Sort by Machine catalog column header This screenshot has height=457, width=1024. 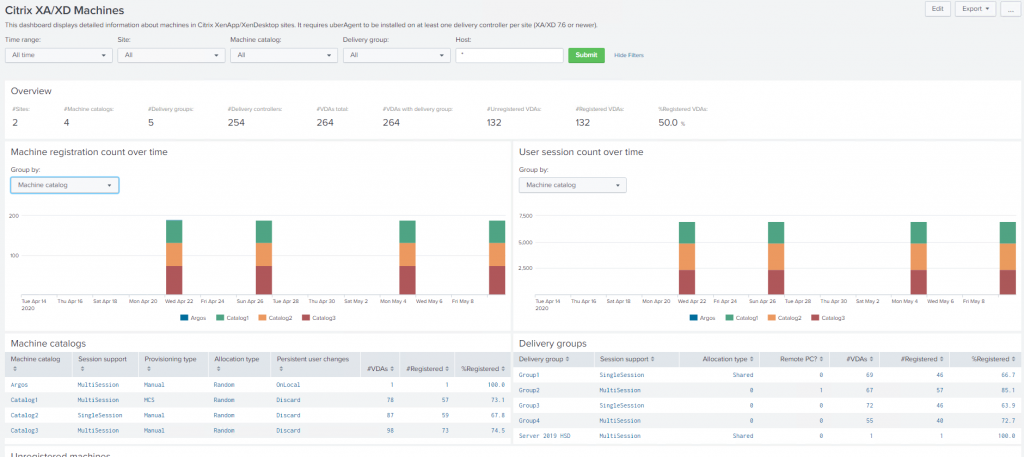pos(38,364)
